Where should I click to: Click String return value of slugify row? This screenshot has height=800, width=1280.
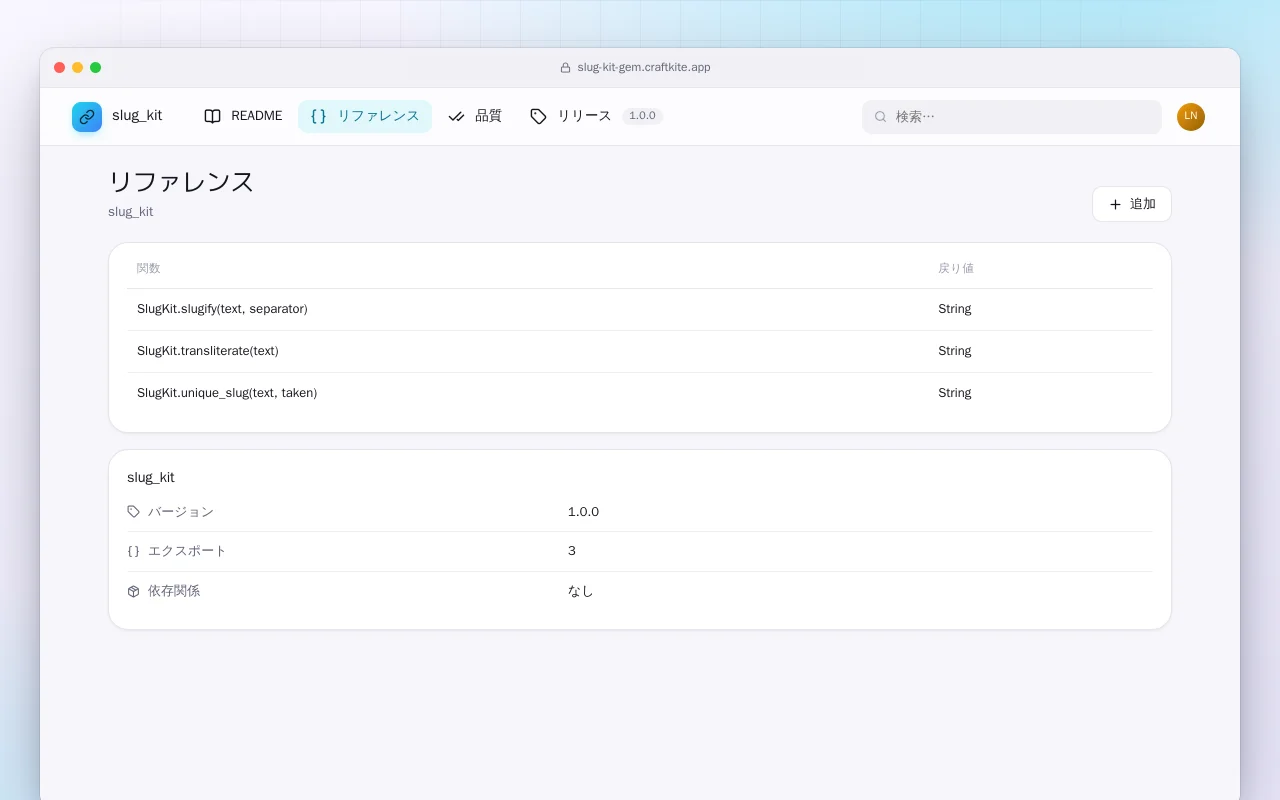[955, 309]
